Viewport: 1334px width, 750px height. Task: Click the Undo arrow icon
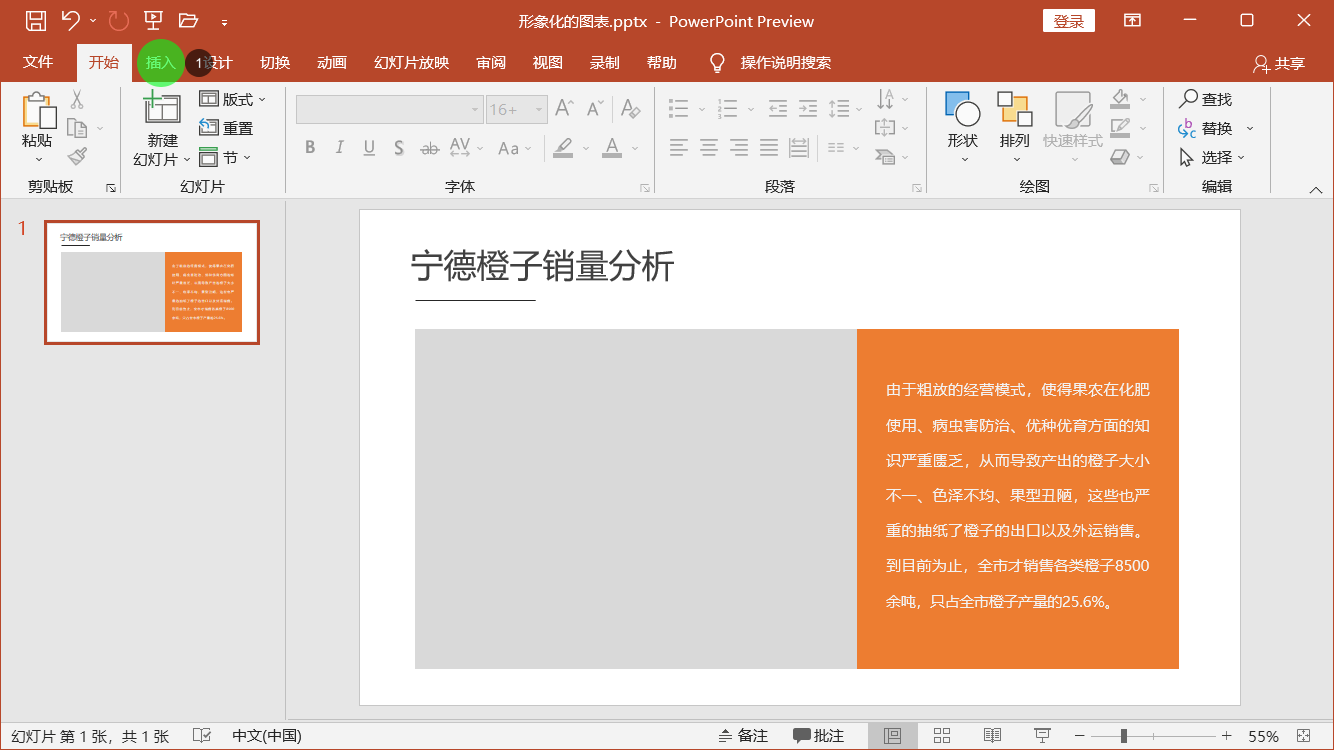pyautogui.click(x=70, y=20)
